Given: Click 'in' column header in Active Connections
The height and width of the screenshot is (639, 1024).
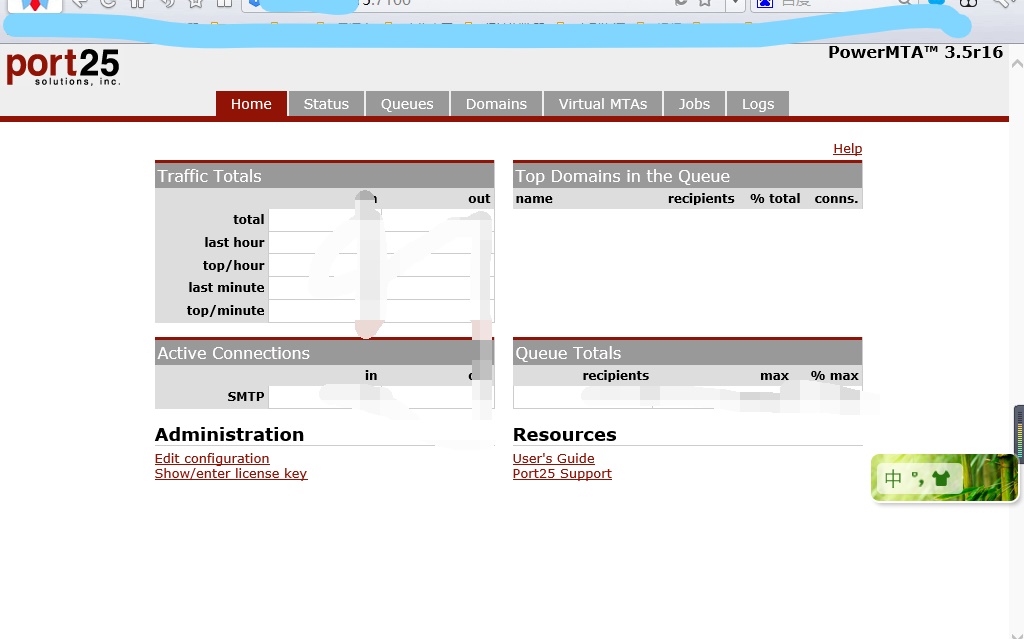Looking at the screenshot, I should point(371,376).
